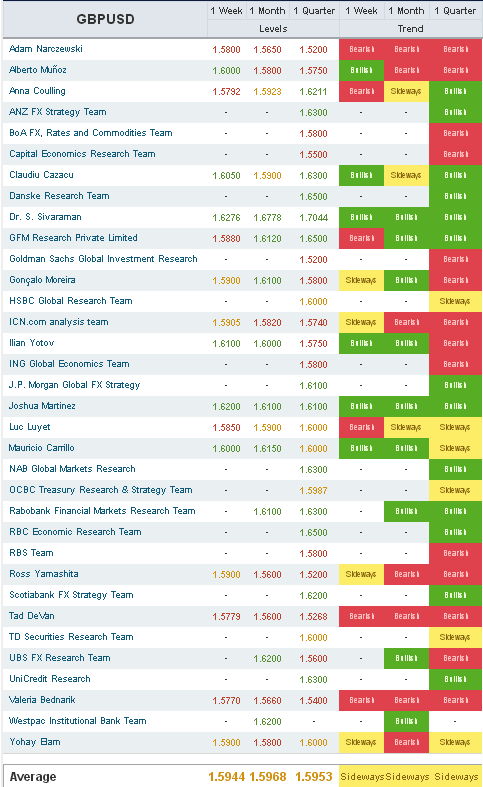Screen dimensions: 483x787
Task: Open Rabobank Financial Markets Research Team link
Action: click(102, 511)
